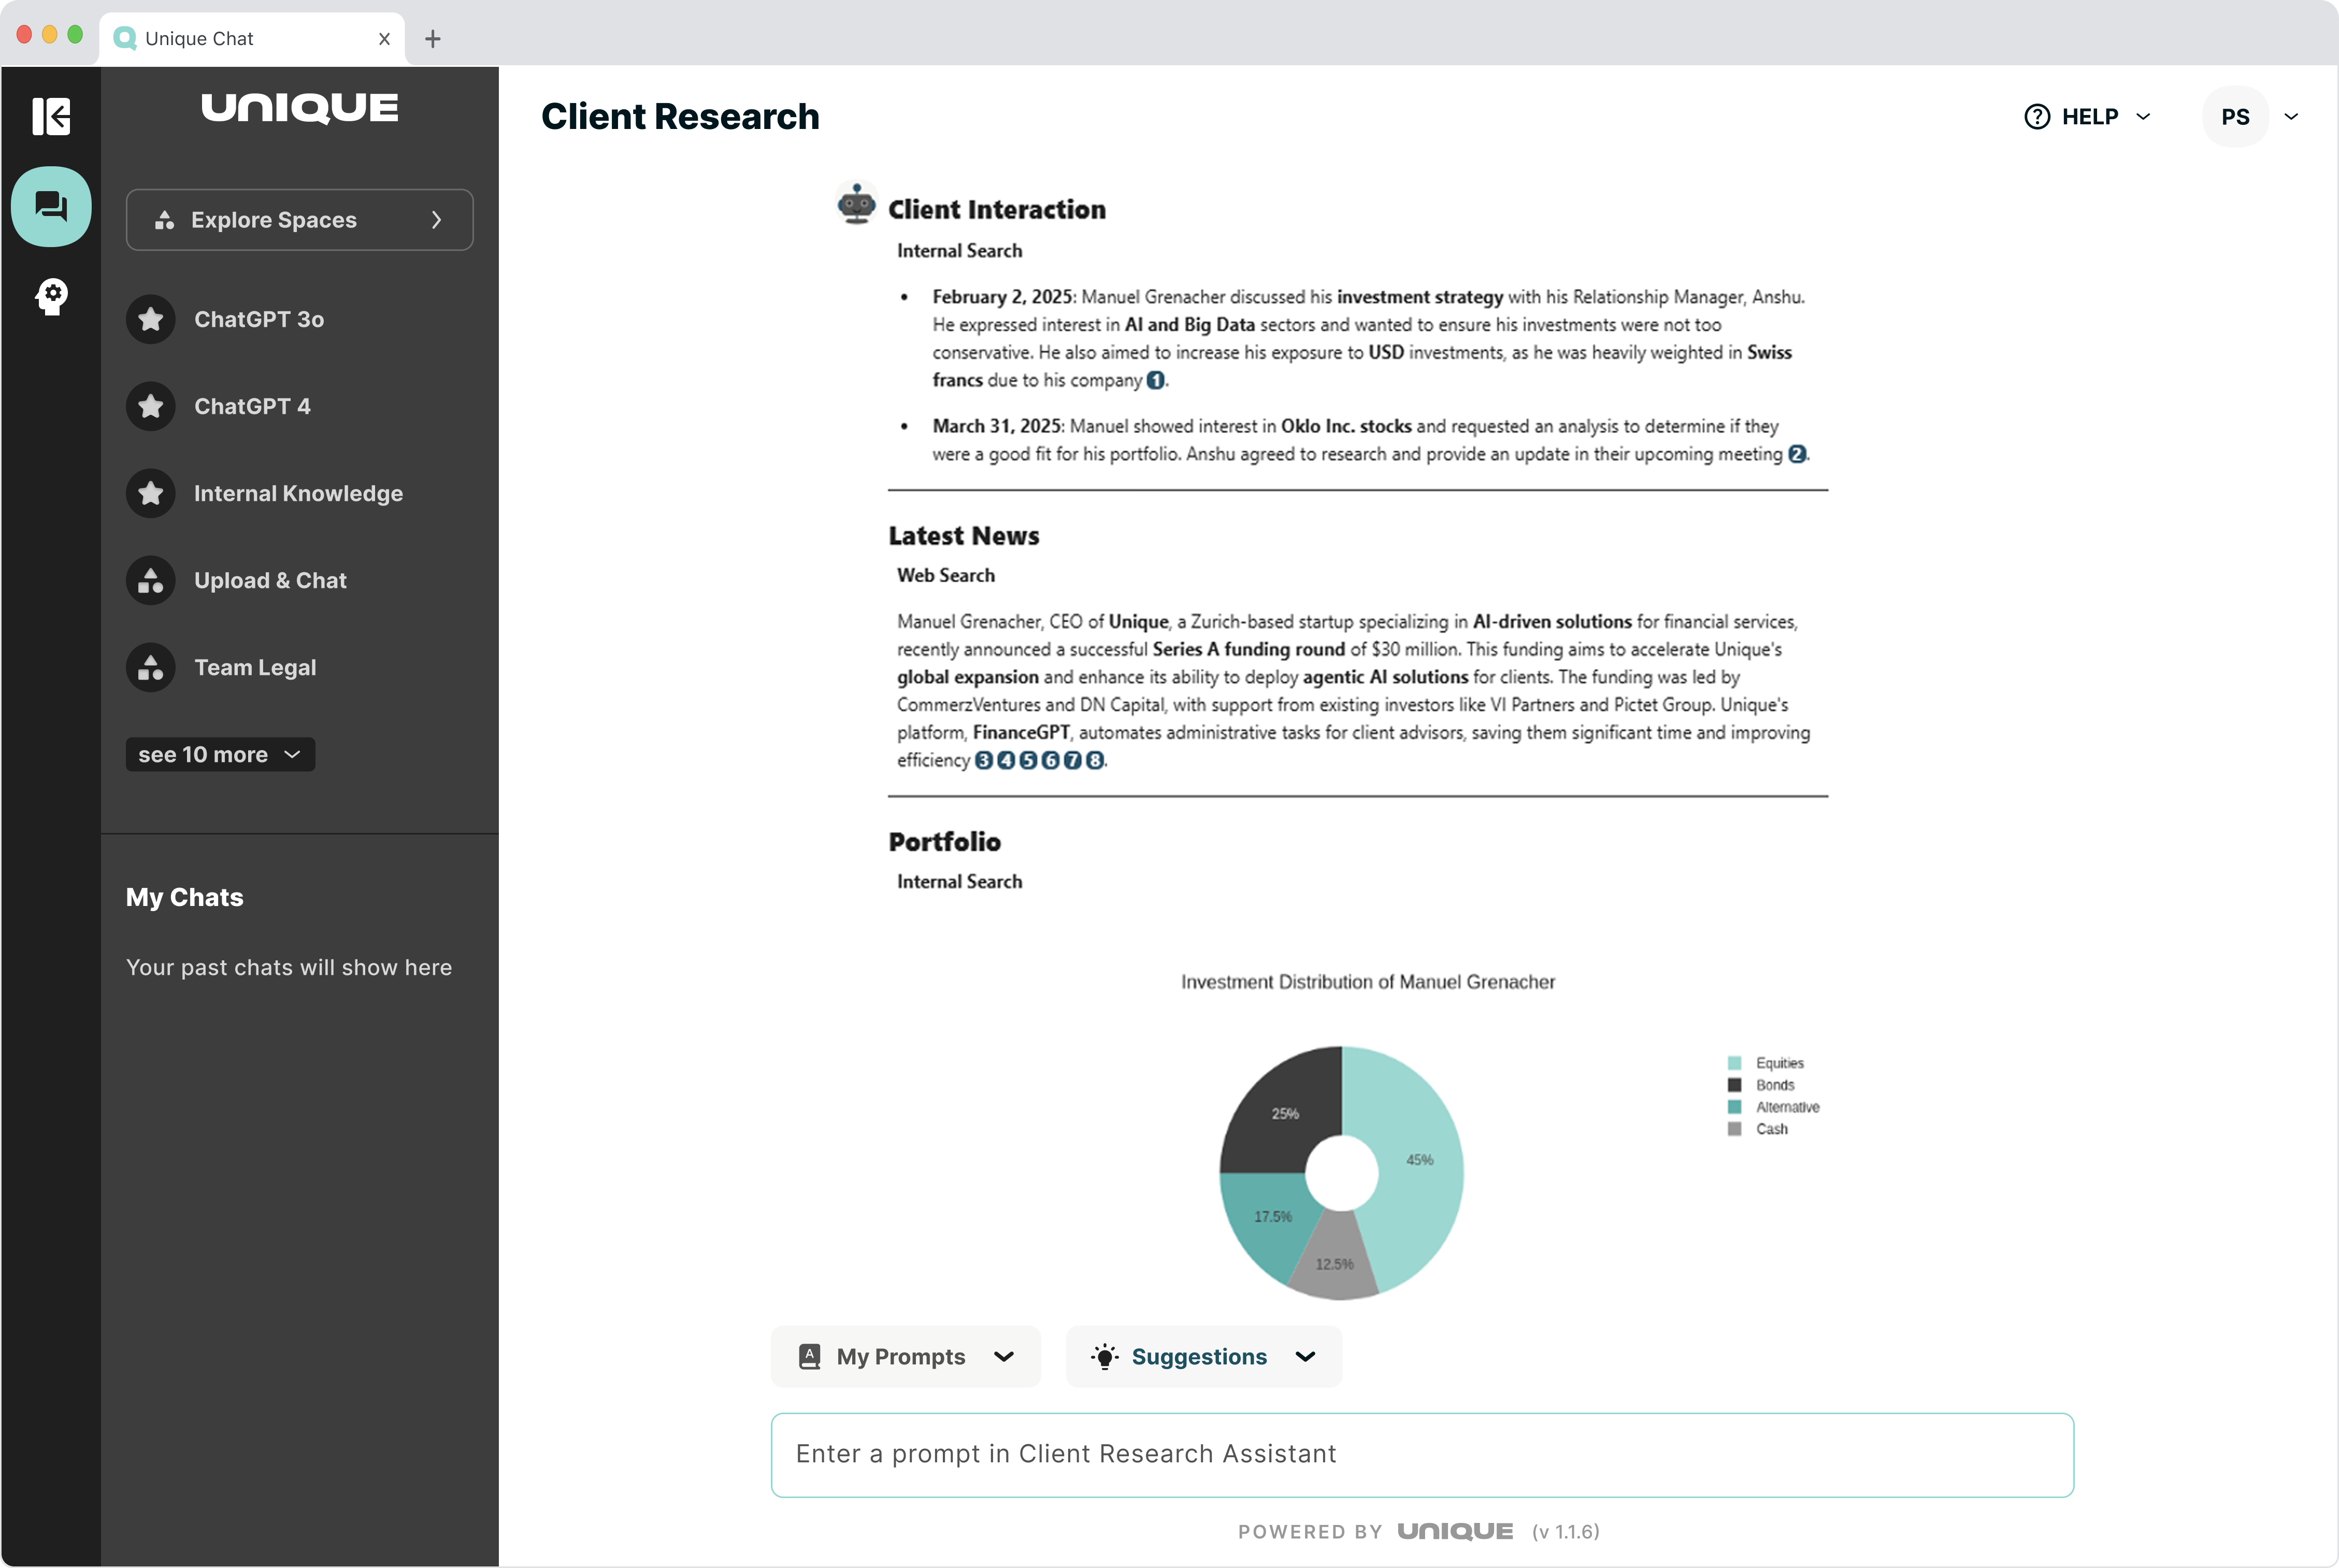2339x1568 pixels.
Task: Click the space icon next to Upload & Chat
Action: [151, 580]
